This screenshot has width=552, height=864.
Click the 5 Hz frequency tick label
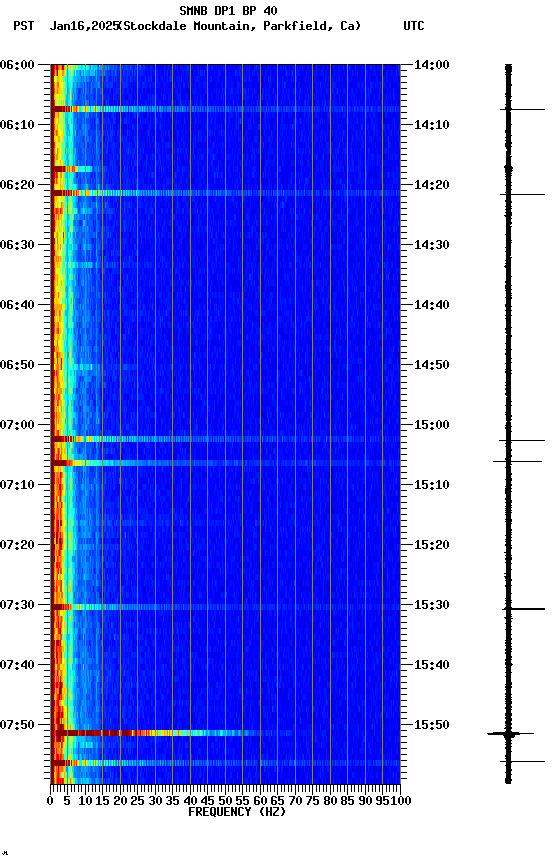click(67, 801)
